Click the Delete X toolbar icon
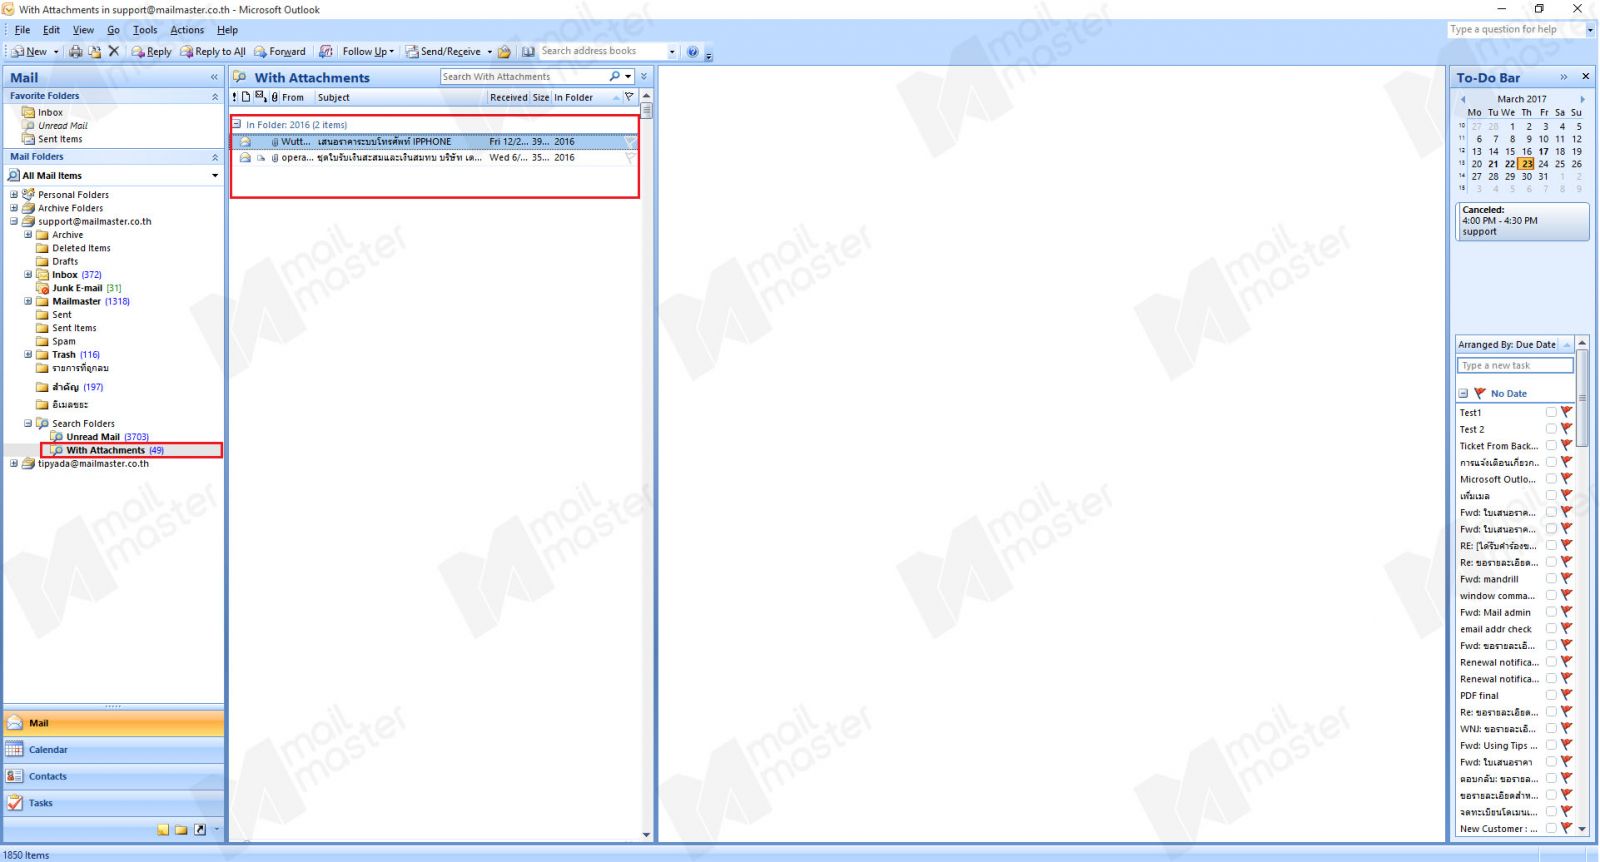The height and width of the screenshot is (862, 1600). [x=113, y=51]
